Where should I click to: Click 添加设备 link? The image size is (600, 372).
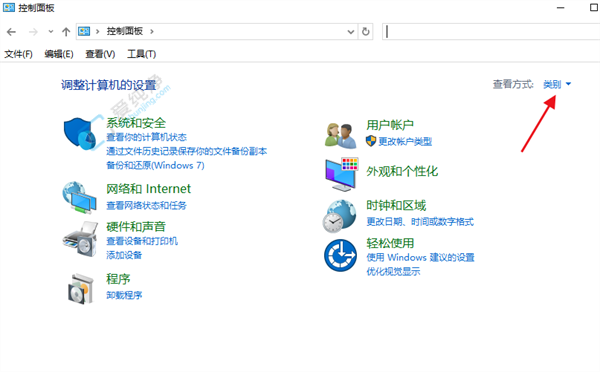(124, 255)
